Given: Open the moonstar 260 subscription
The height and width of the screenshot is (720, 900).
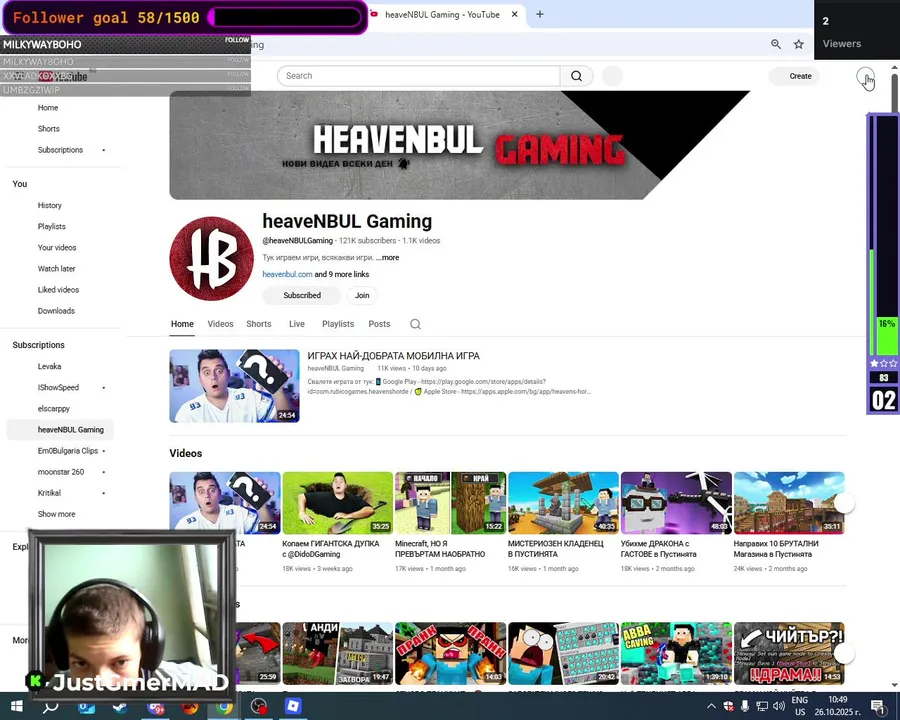Looking at the screenshot, I should 61,472.
